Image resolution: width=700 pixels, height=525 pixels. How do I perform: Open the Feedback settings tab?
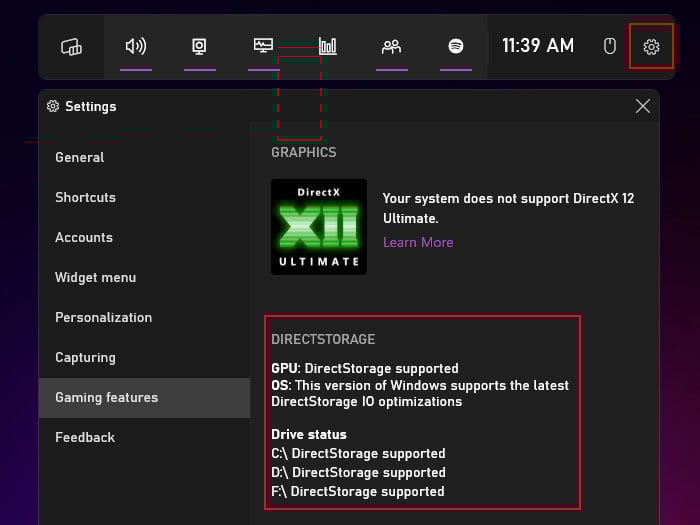[x=145, y=438]
